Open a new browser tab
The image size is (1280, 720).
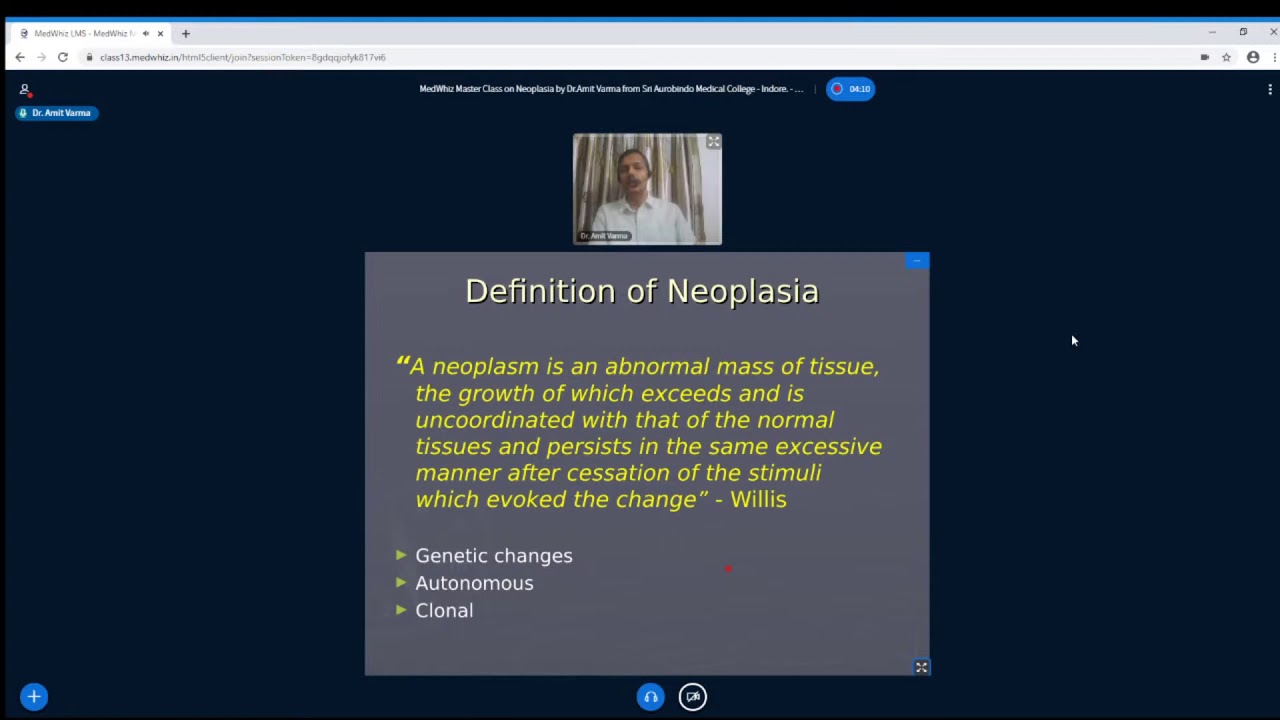tap(185, 33)
